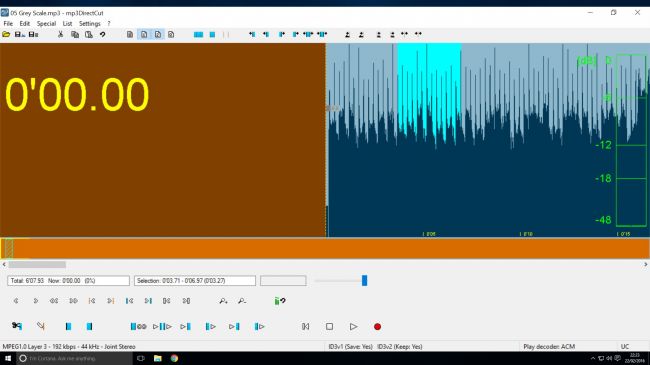This screenshot has height=365, width=650.
Task: Click the scissors Cut button in bottom row
Action: coord(17,326)
